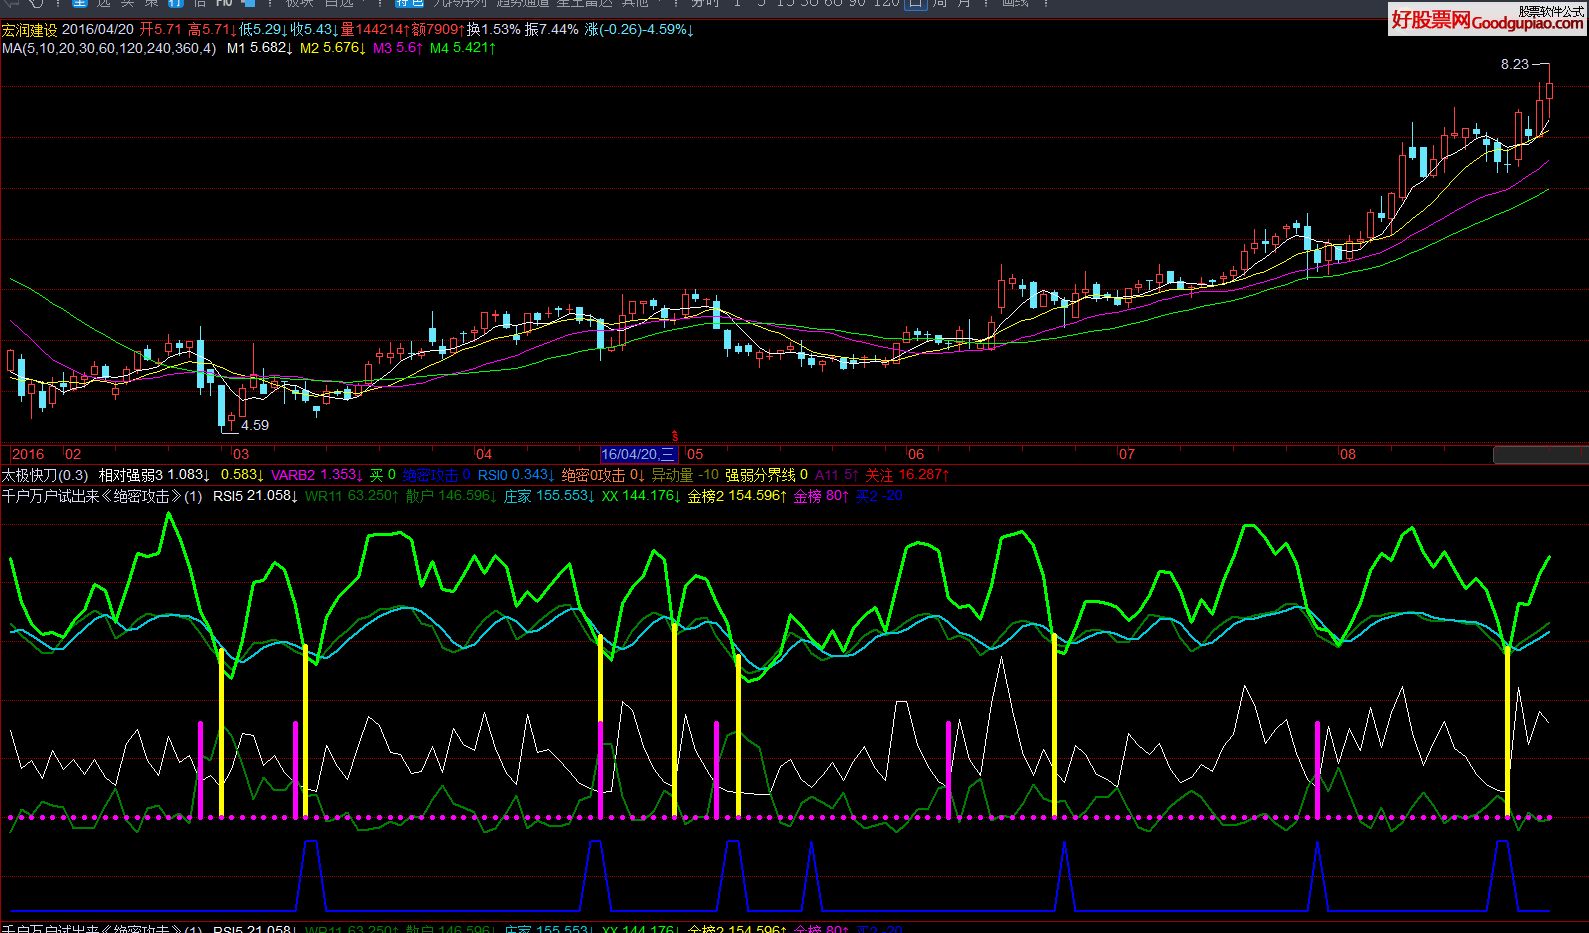Select the close price 收5.43
The width and height of the screenshot is (1589, 933).
314,30
